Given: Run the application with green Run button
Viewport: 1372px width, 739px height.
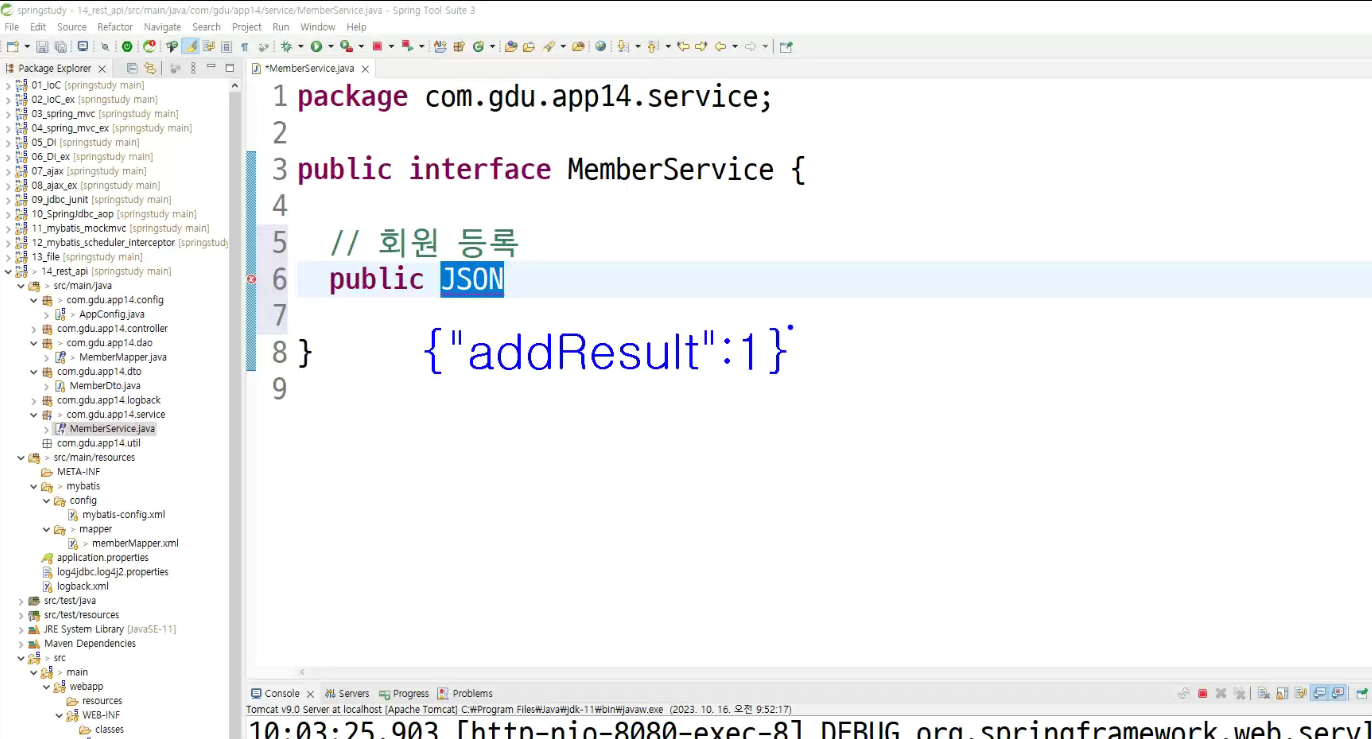Looking at the screenshot, I should 316,46.
